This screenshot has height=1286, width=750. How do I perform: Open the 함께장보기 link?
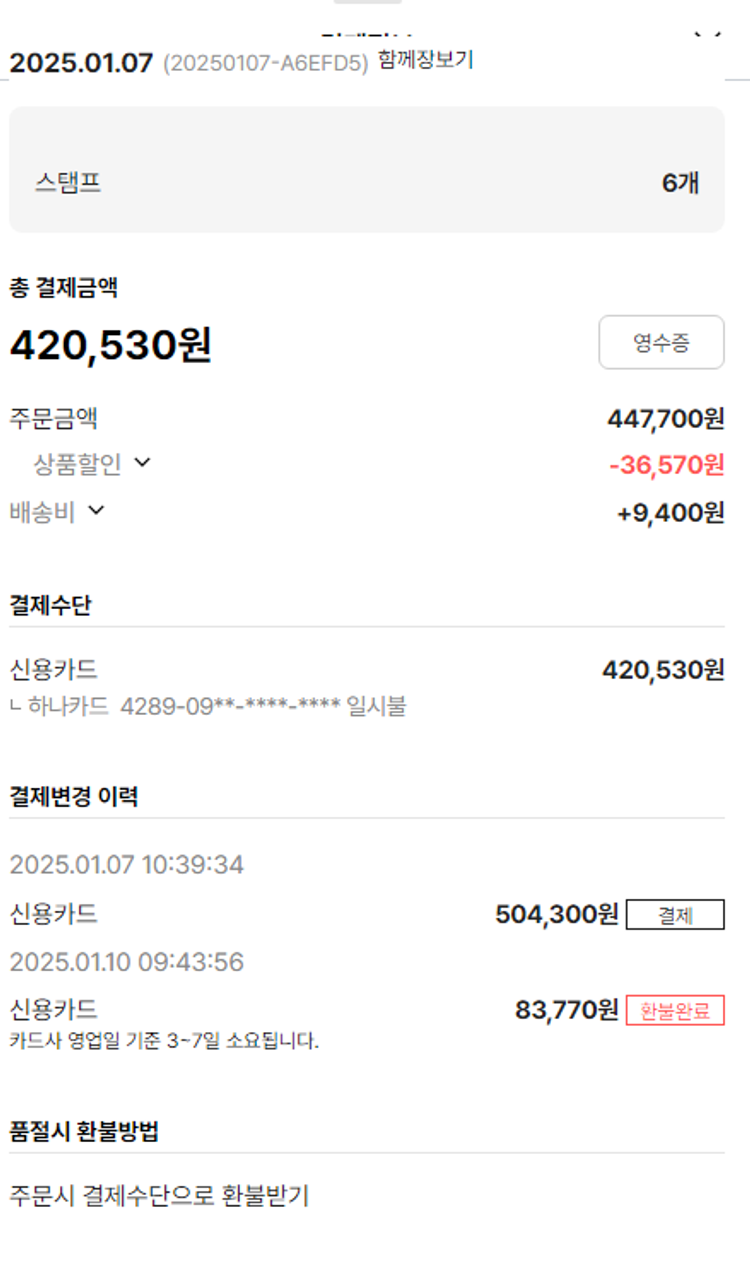[x=425, y=60]
